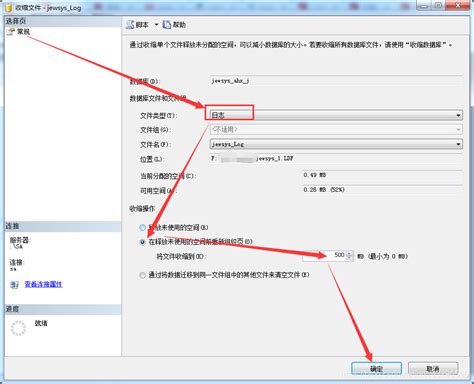
Task: Open 帮助 (Help) in the toolbar
Action: pyautogui.click(x=174, y=25)
